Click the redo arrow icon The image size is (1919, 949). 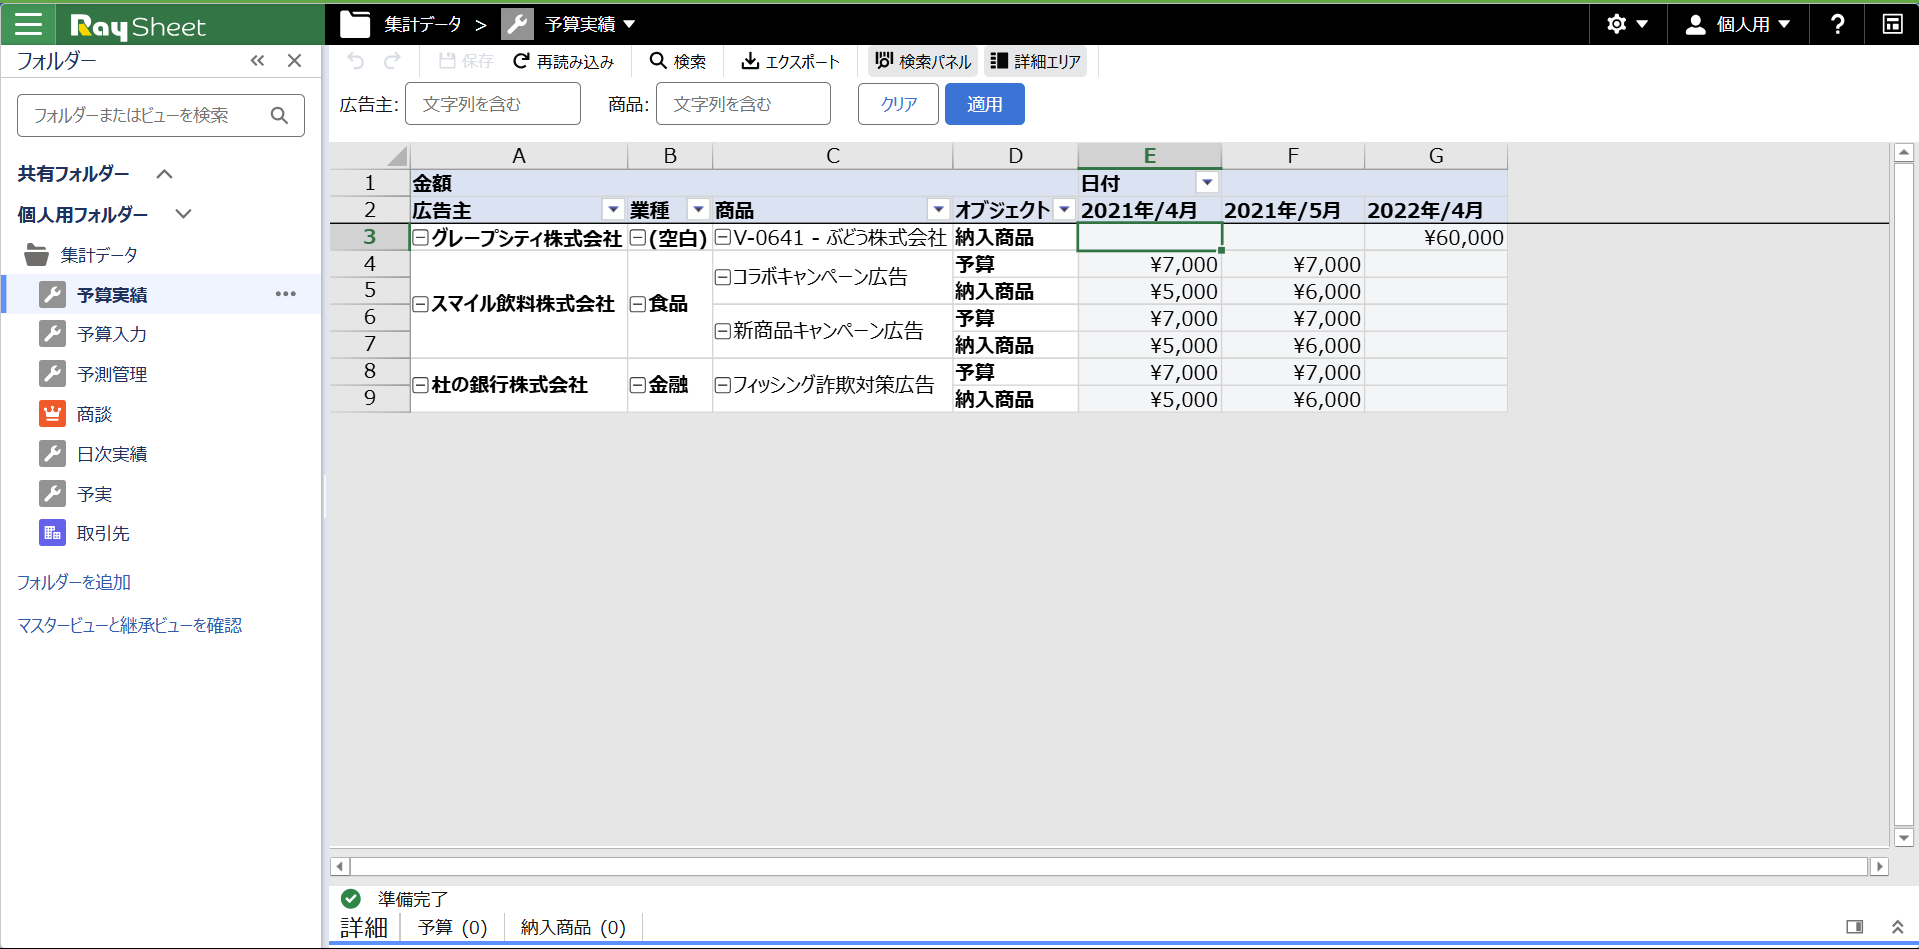(392, 61)
